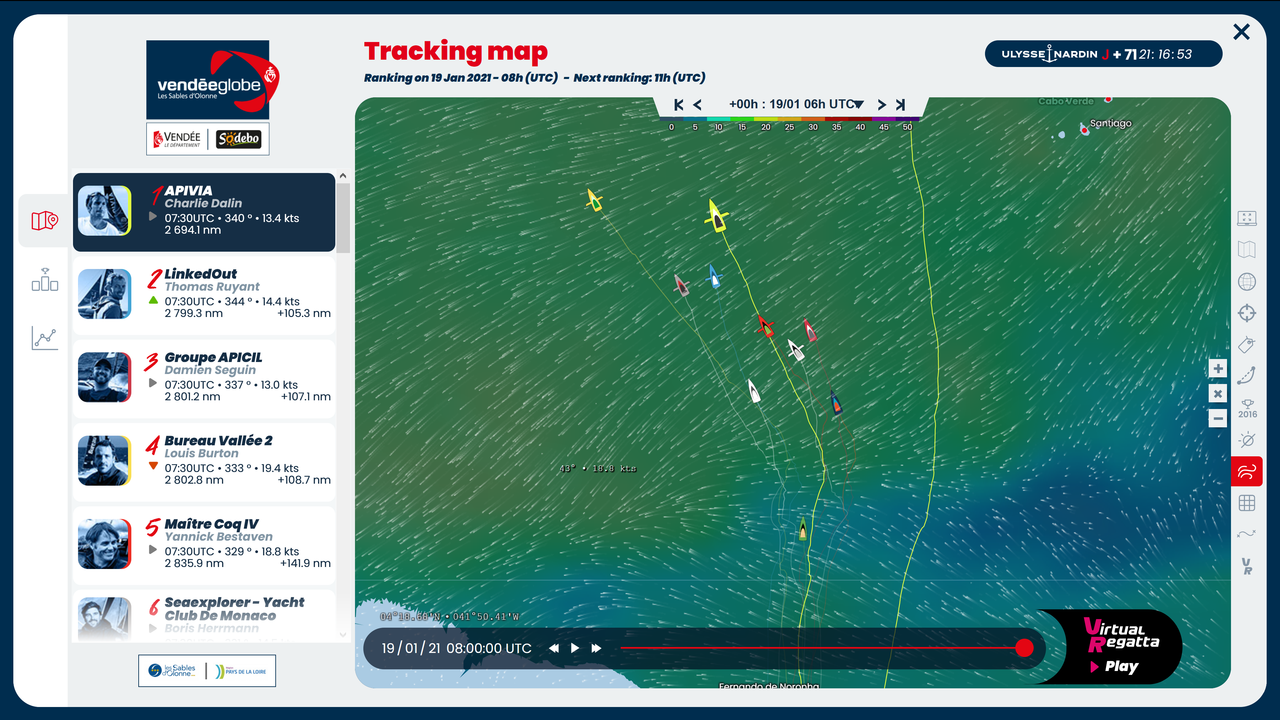Viewport: 1280px width, 720px height.
Task: Click the crosshair center-on-boat icon
Action: 1246,313
